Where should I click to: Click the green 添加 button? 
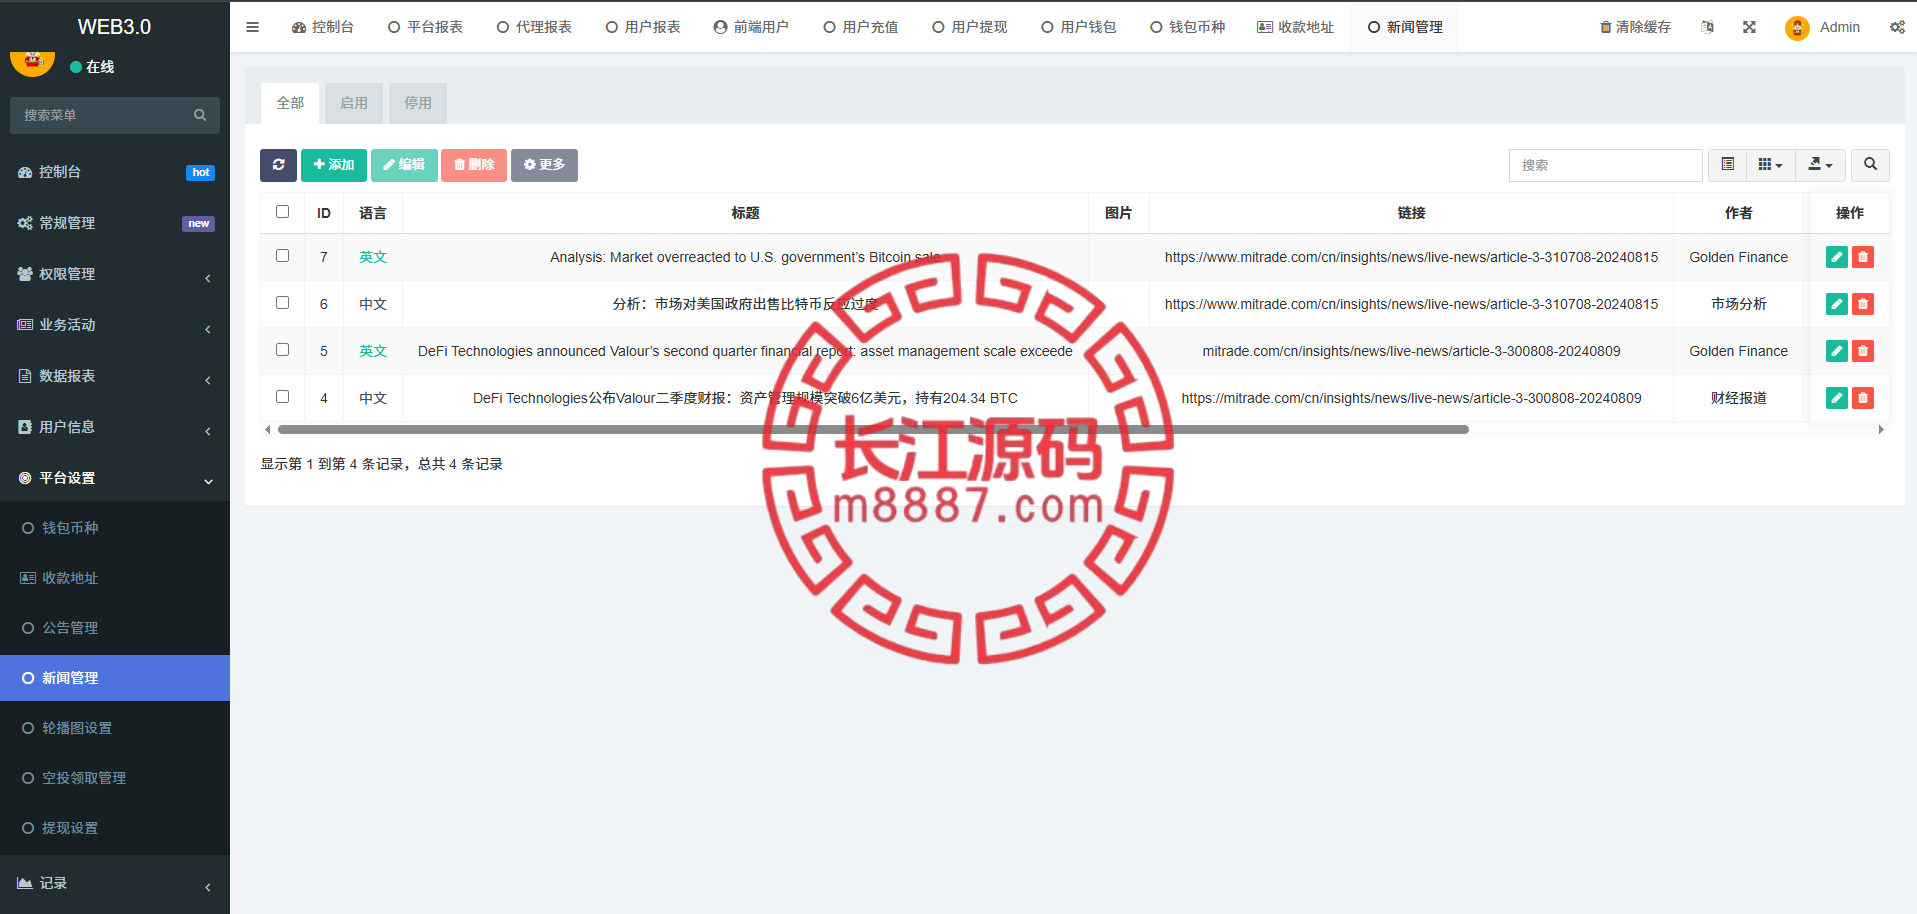point(334,165)
